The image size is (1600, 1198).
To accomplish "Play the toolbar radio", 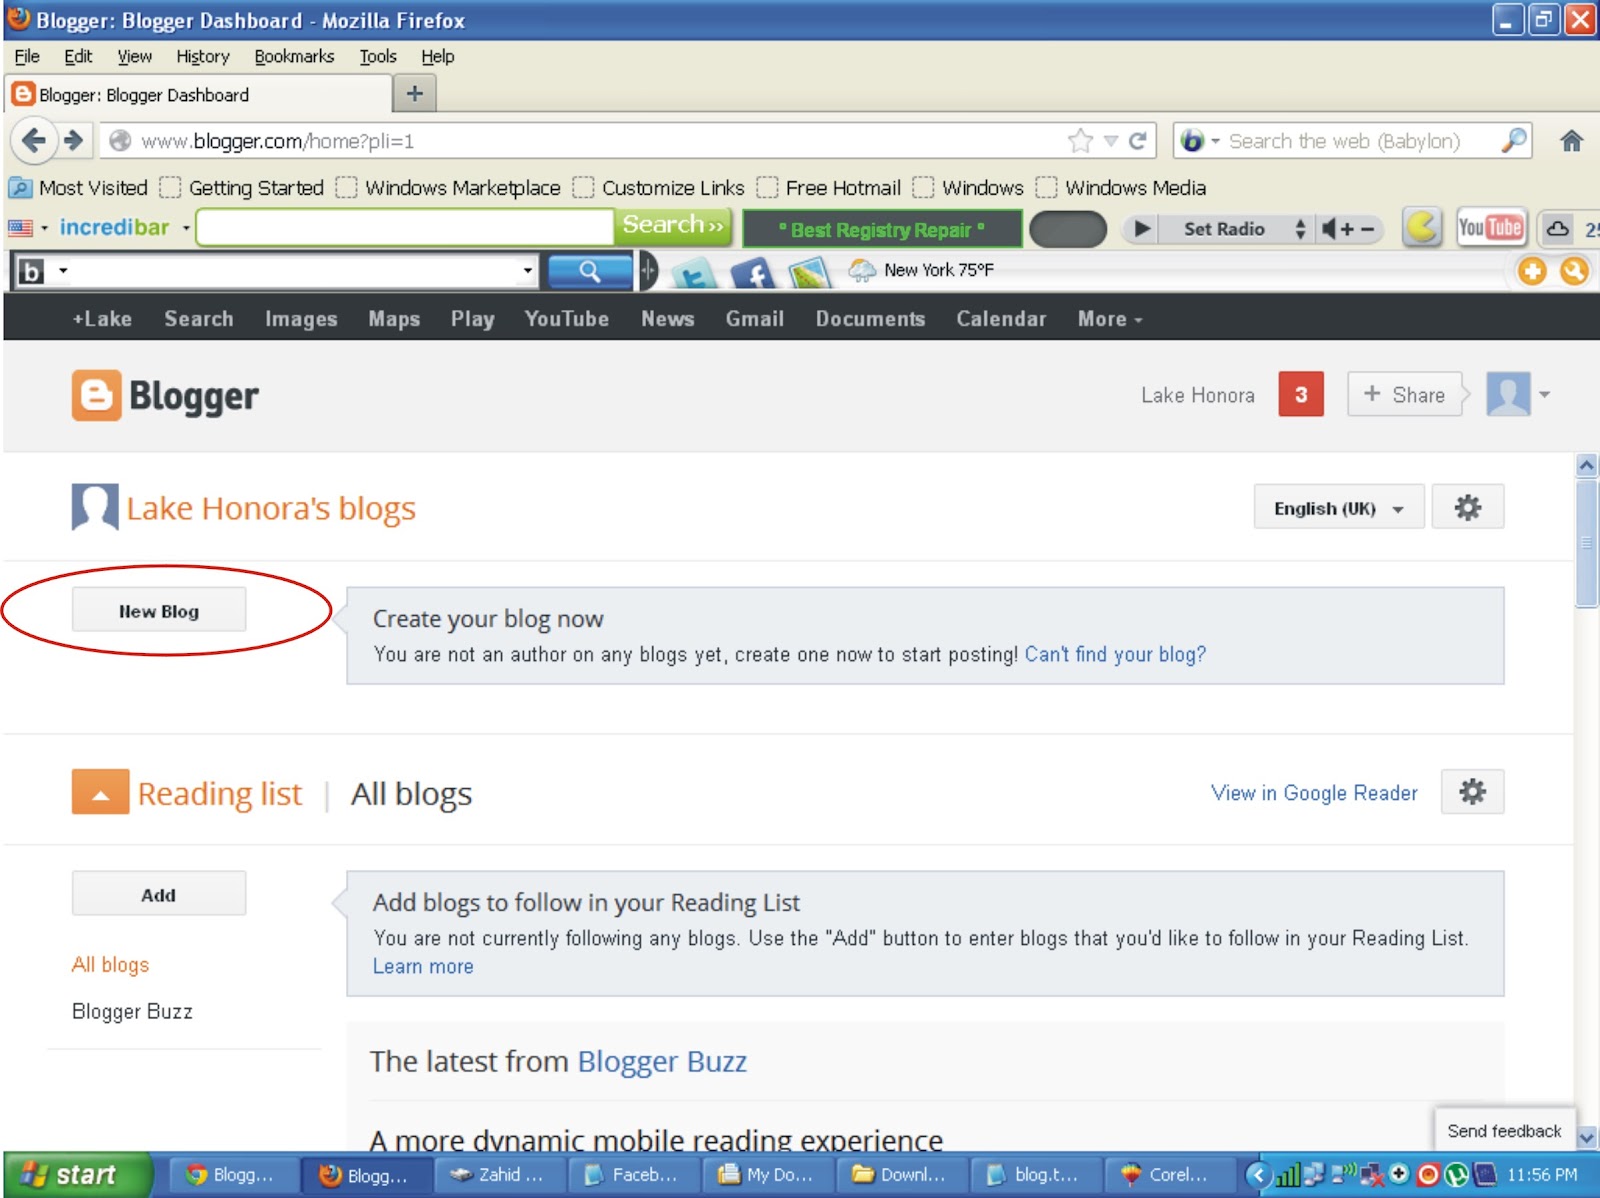I will tap(1141, 229).
